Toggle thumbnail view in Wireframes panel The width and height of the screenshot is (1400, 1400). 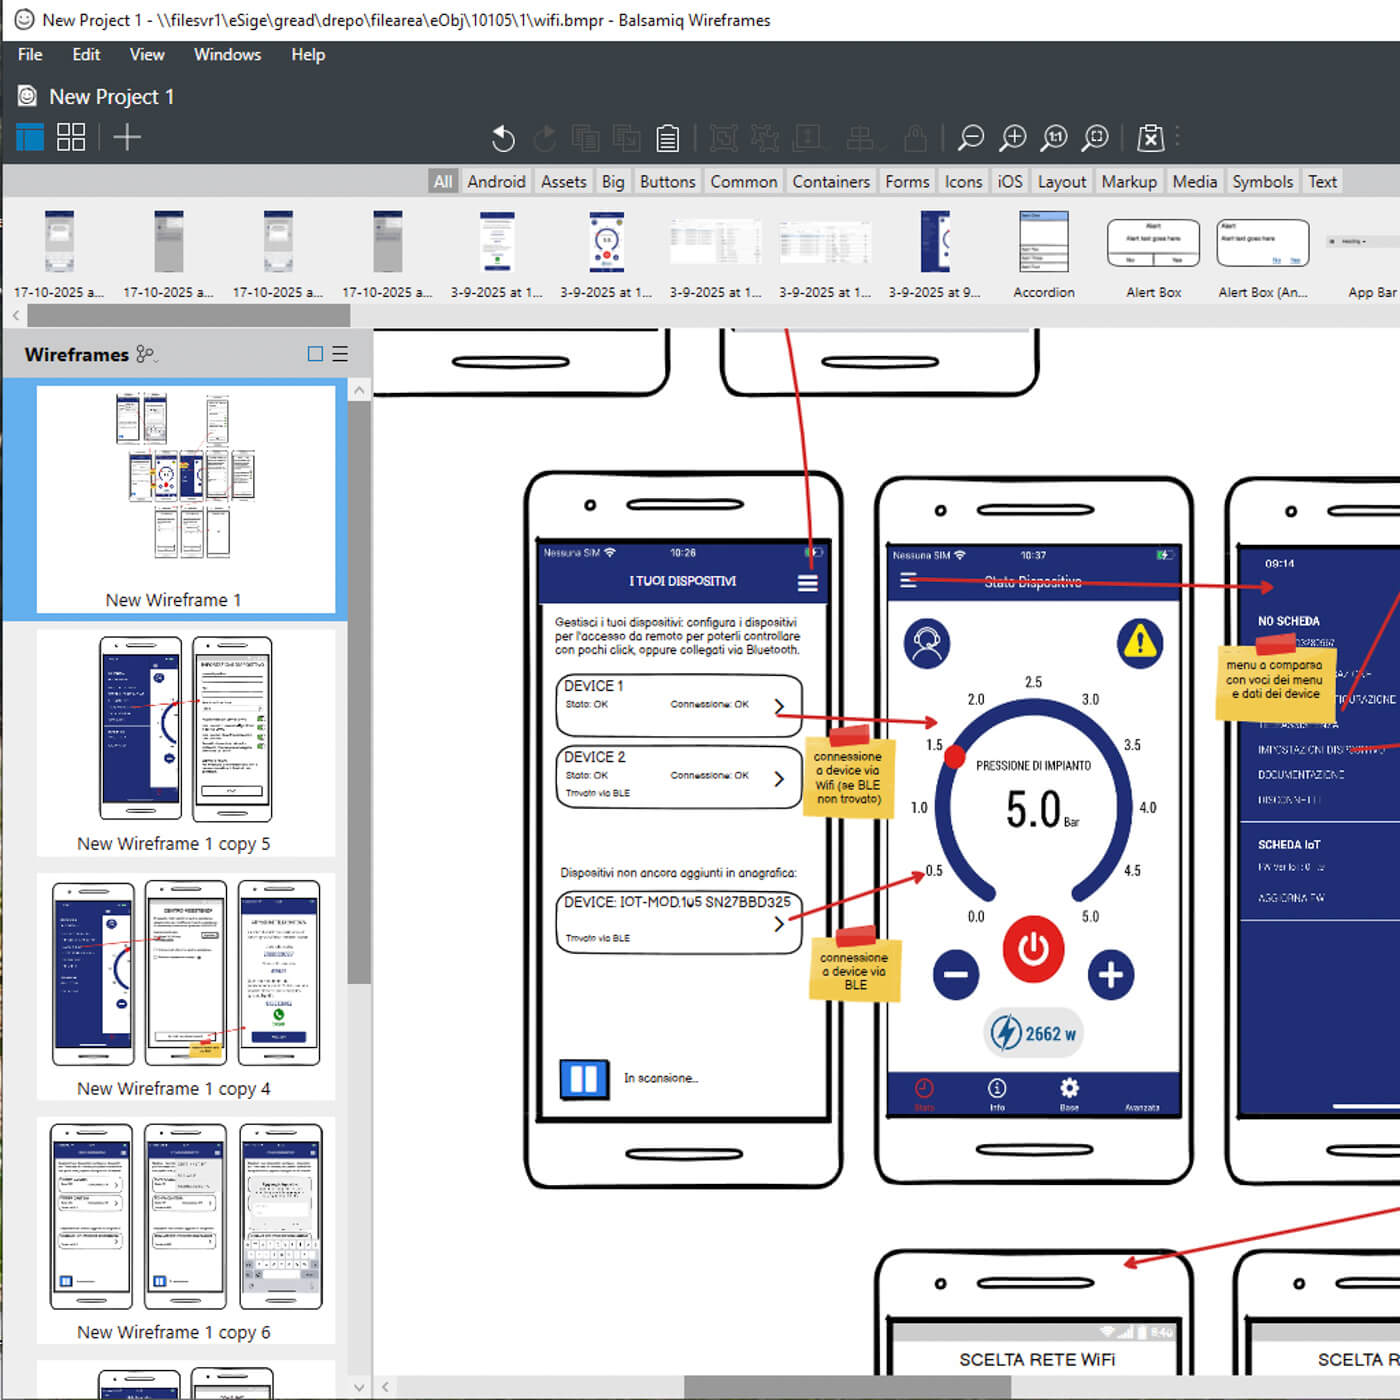[315, 353]
